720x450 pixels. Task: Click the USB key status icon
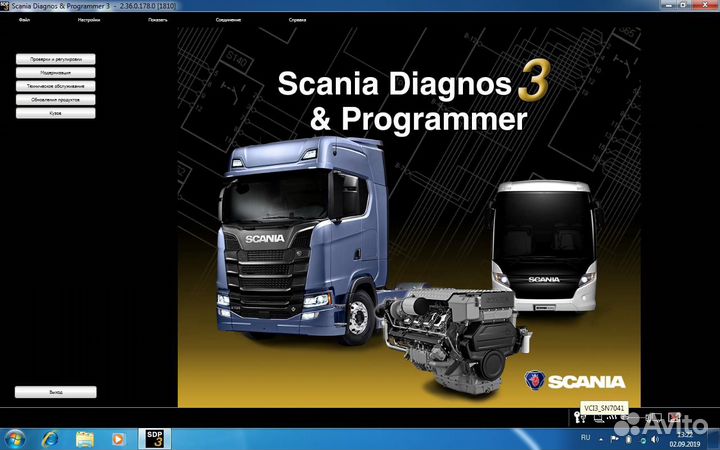coord(579,417)
